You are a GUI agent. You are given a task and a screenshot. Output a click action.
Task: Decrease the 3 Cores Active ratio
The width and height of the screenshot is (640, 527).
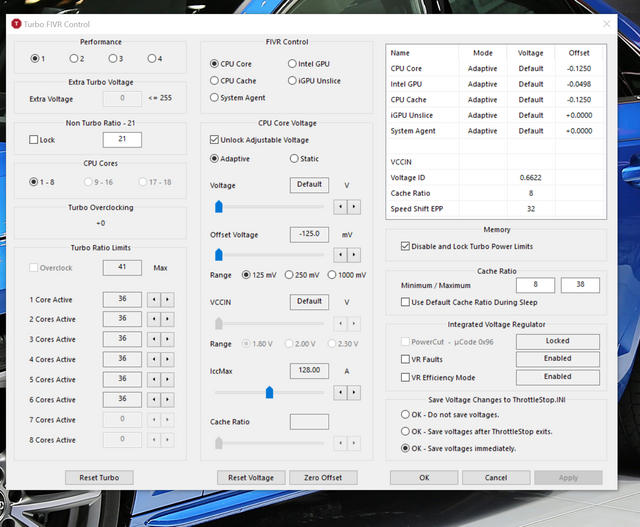point(154,339)
